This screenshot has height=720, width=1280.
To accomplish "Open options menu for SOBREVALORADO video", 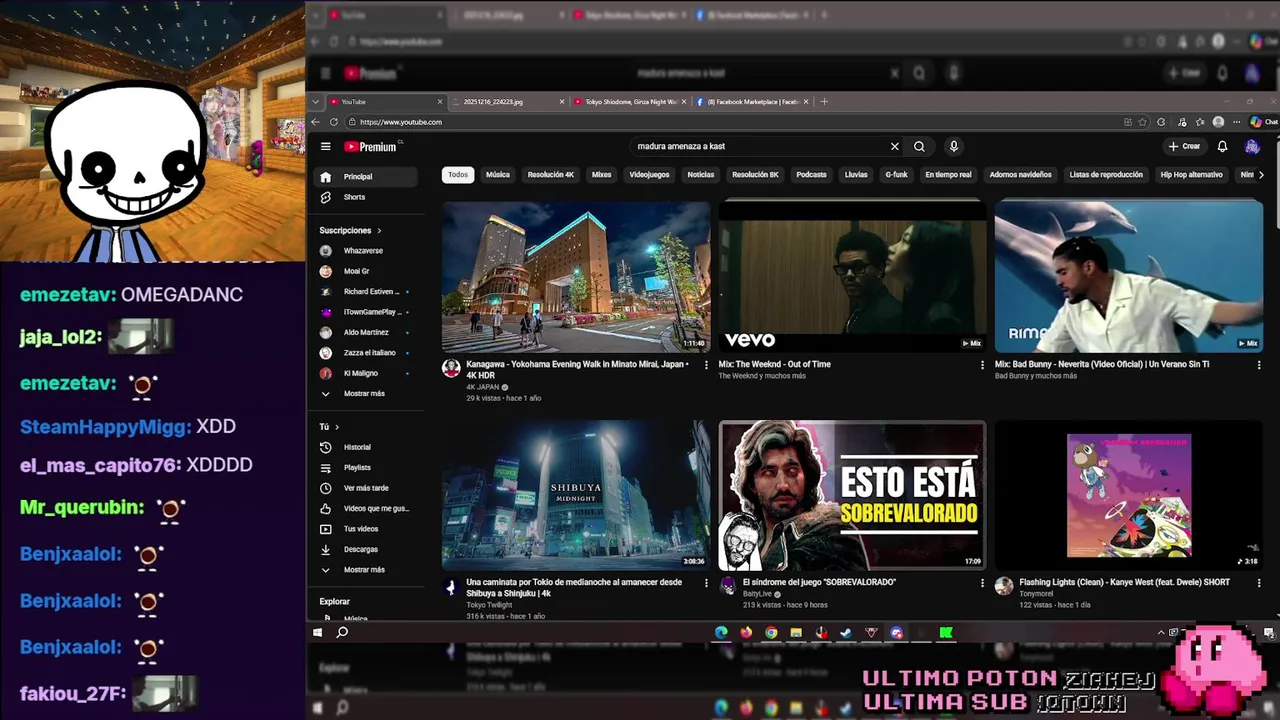I will click(x=982, y=583).
